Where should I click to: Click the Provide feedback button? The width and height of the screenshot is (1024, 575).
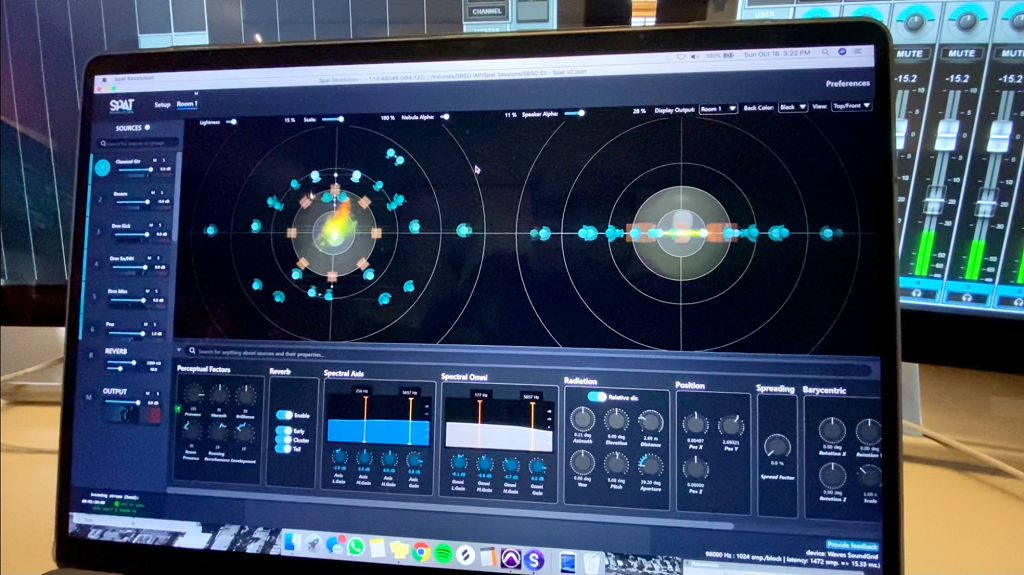[x=852, y=544]
